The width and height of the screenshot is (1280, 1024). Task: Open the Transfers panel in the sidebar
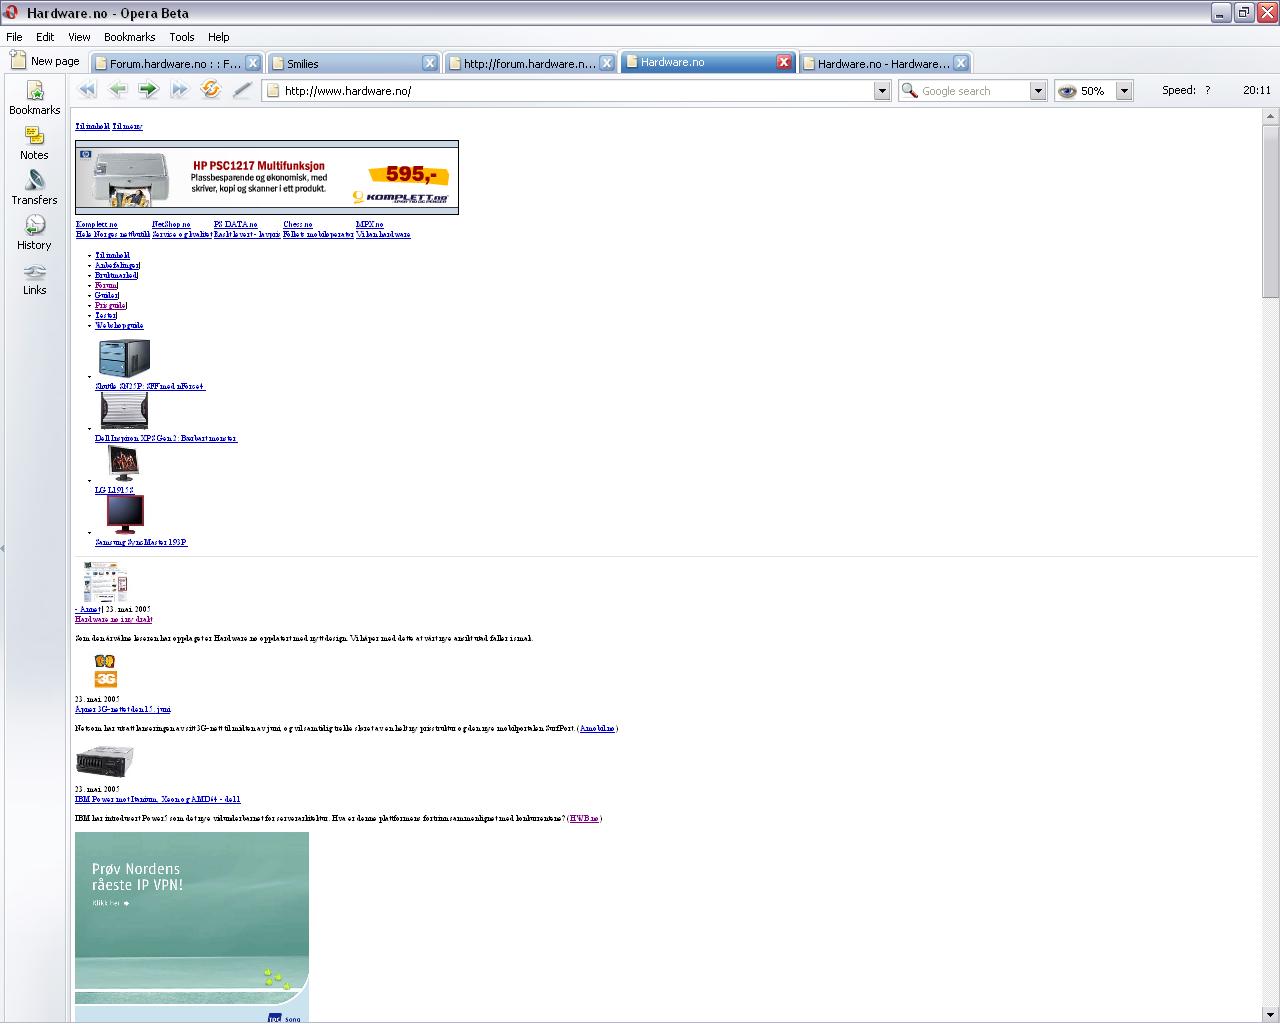tap(35, 188)
